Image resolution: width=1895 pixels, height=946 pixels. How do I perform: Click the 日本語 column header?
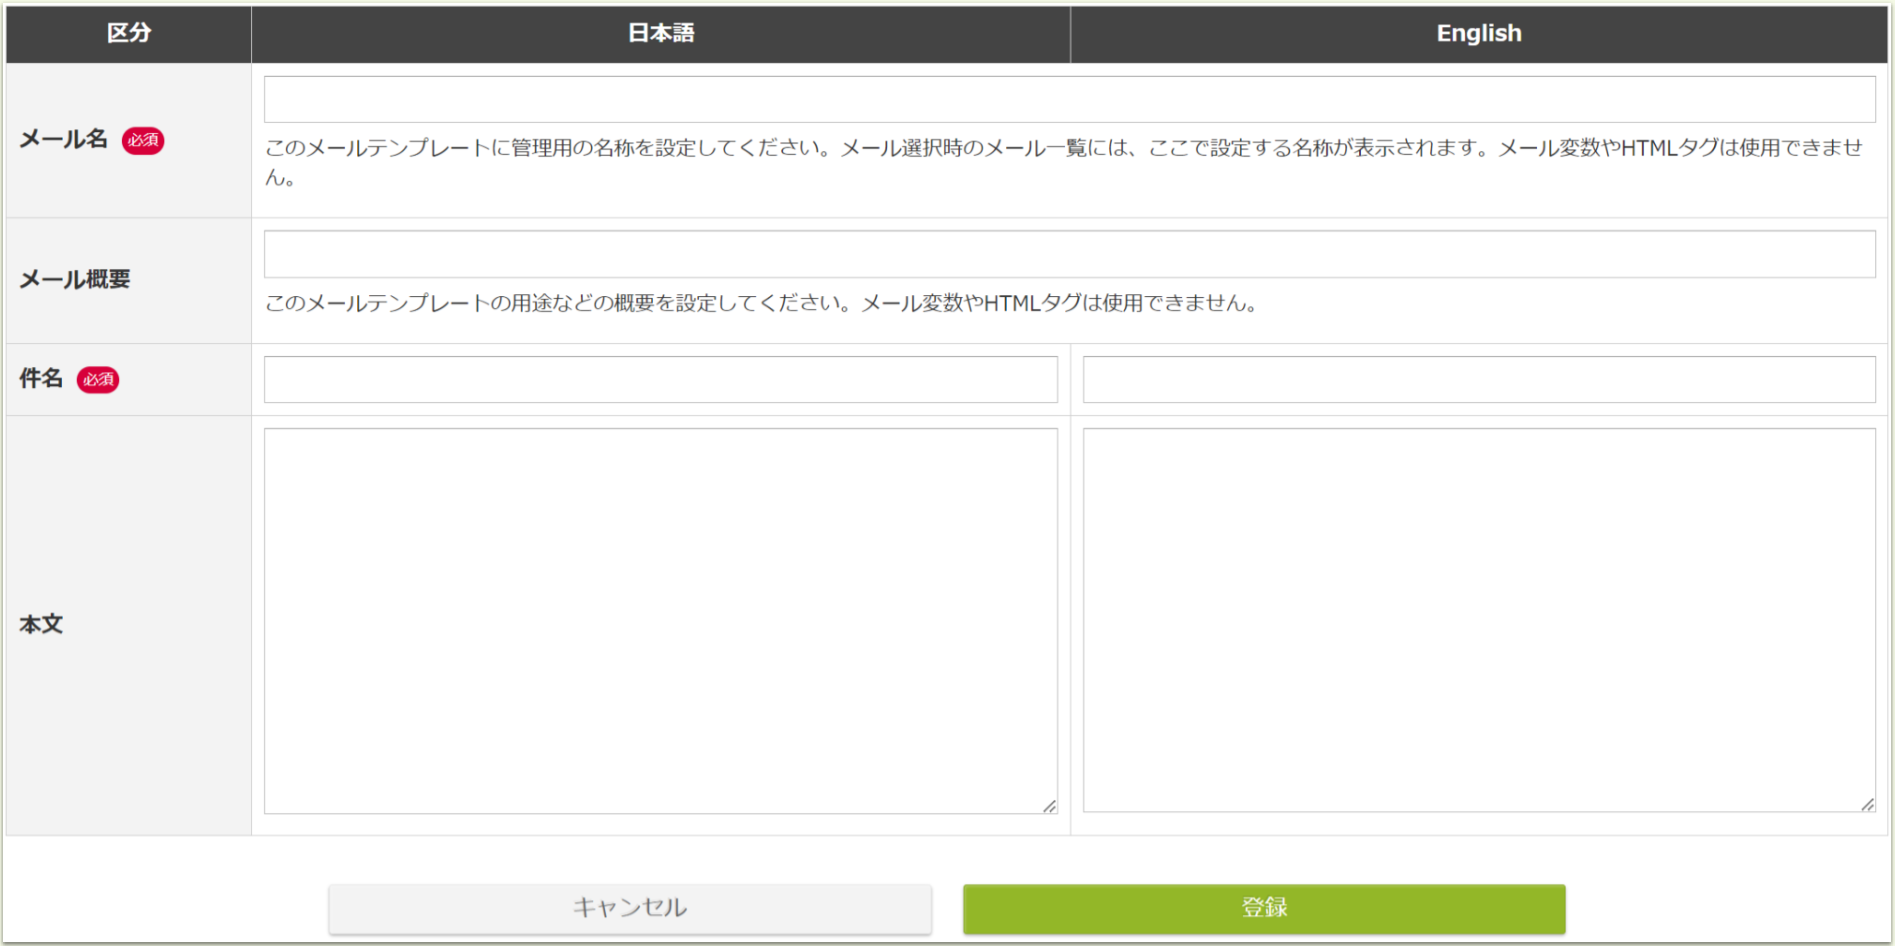click(660, 33)
